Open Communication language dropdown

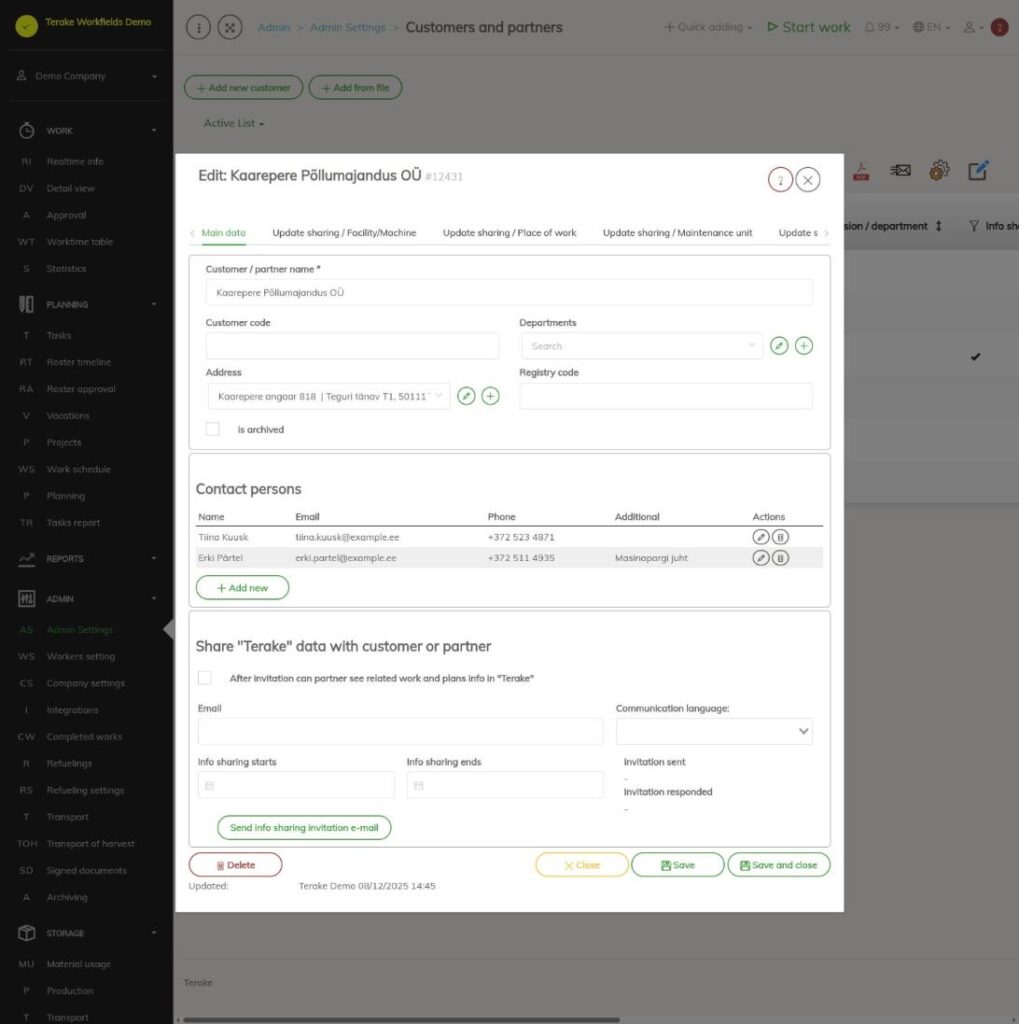714,731
